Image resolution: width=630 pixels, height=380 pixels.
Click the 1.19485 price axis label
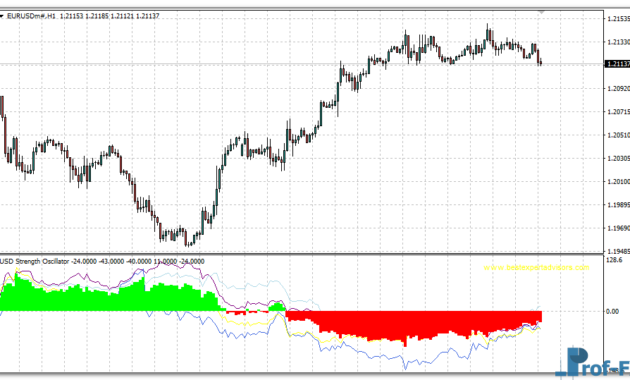pyautogui.click(x=618, y=251)
